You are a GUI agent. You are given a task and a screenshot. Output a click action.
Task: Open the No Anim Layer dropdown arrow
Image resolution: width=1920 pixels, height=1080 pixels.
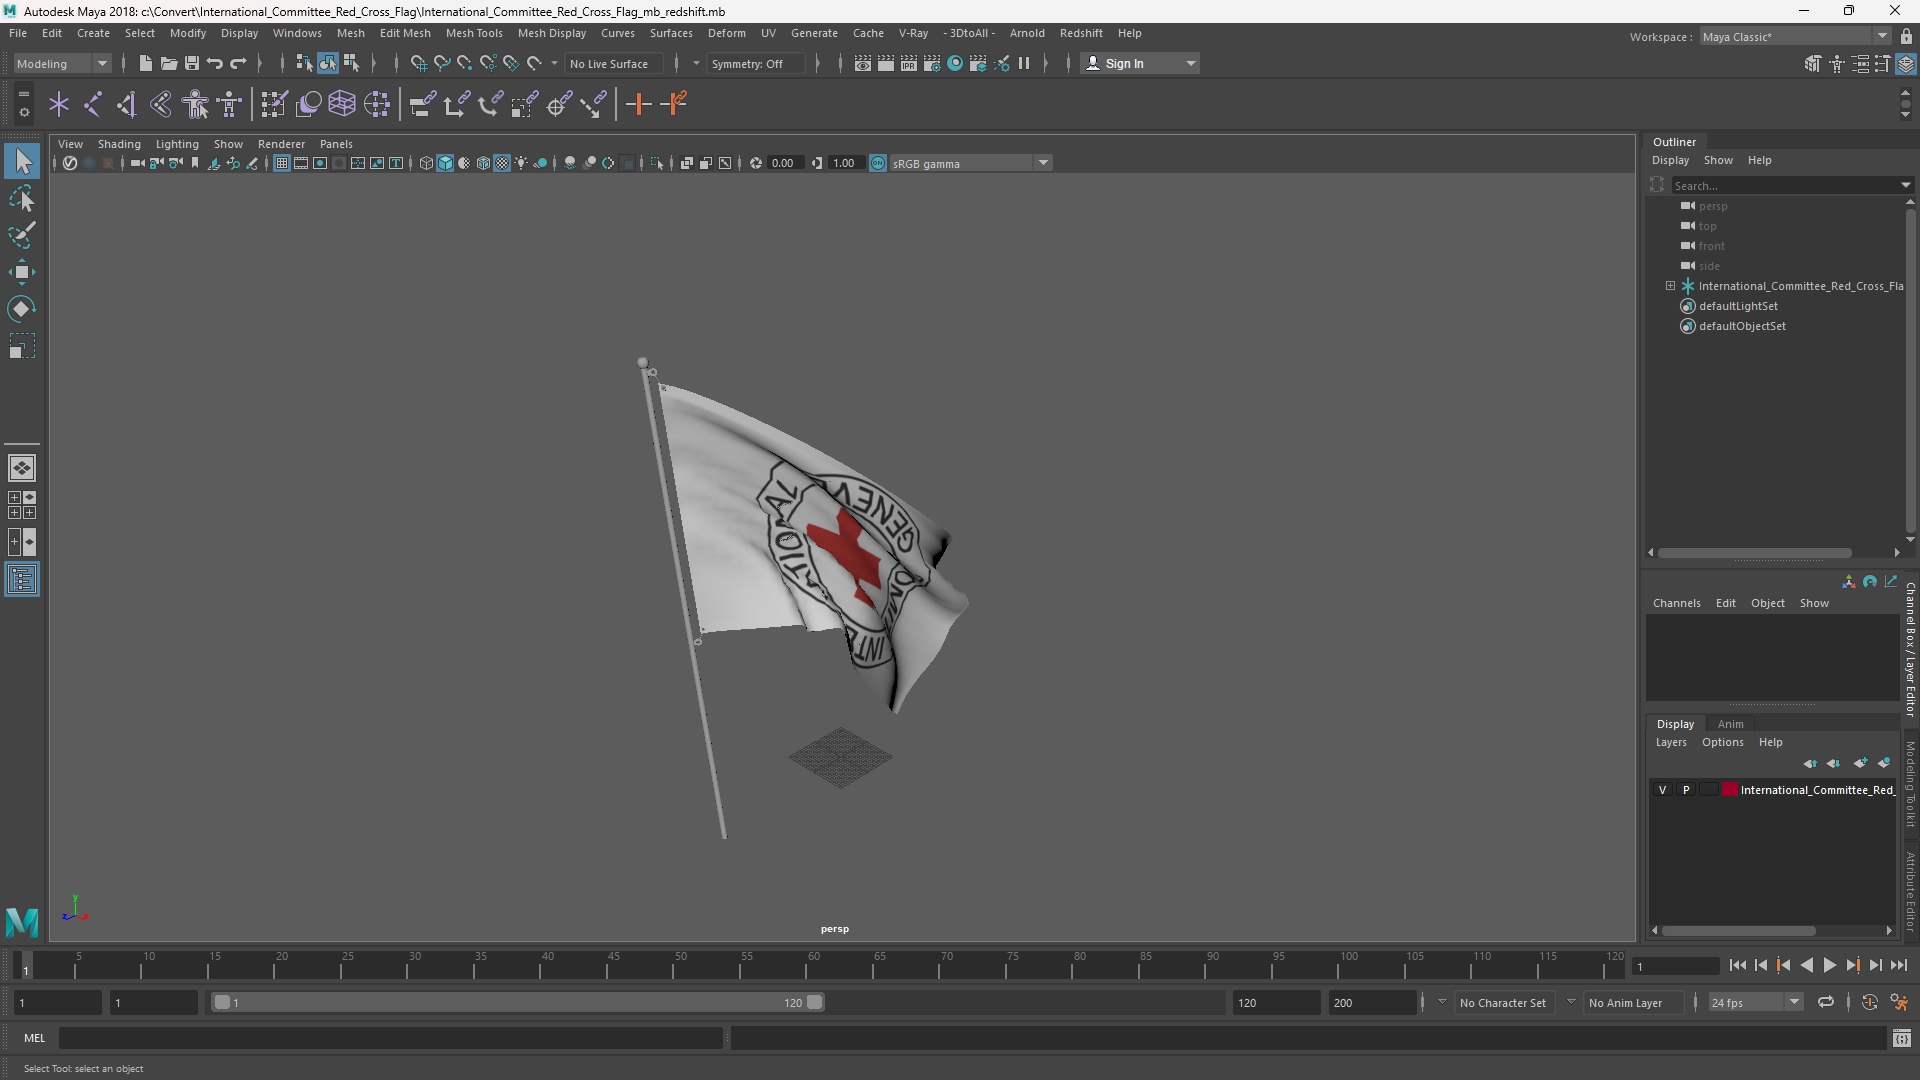1571,1002
